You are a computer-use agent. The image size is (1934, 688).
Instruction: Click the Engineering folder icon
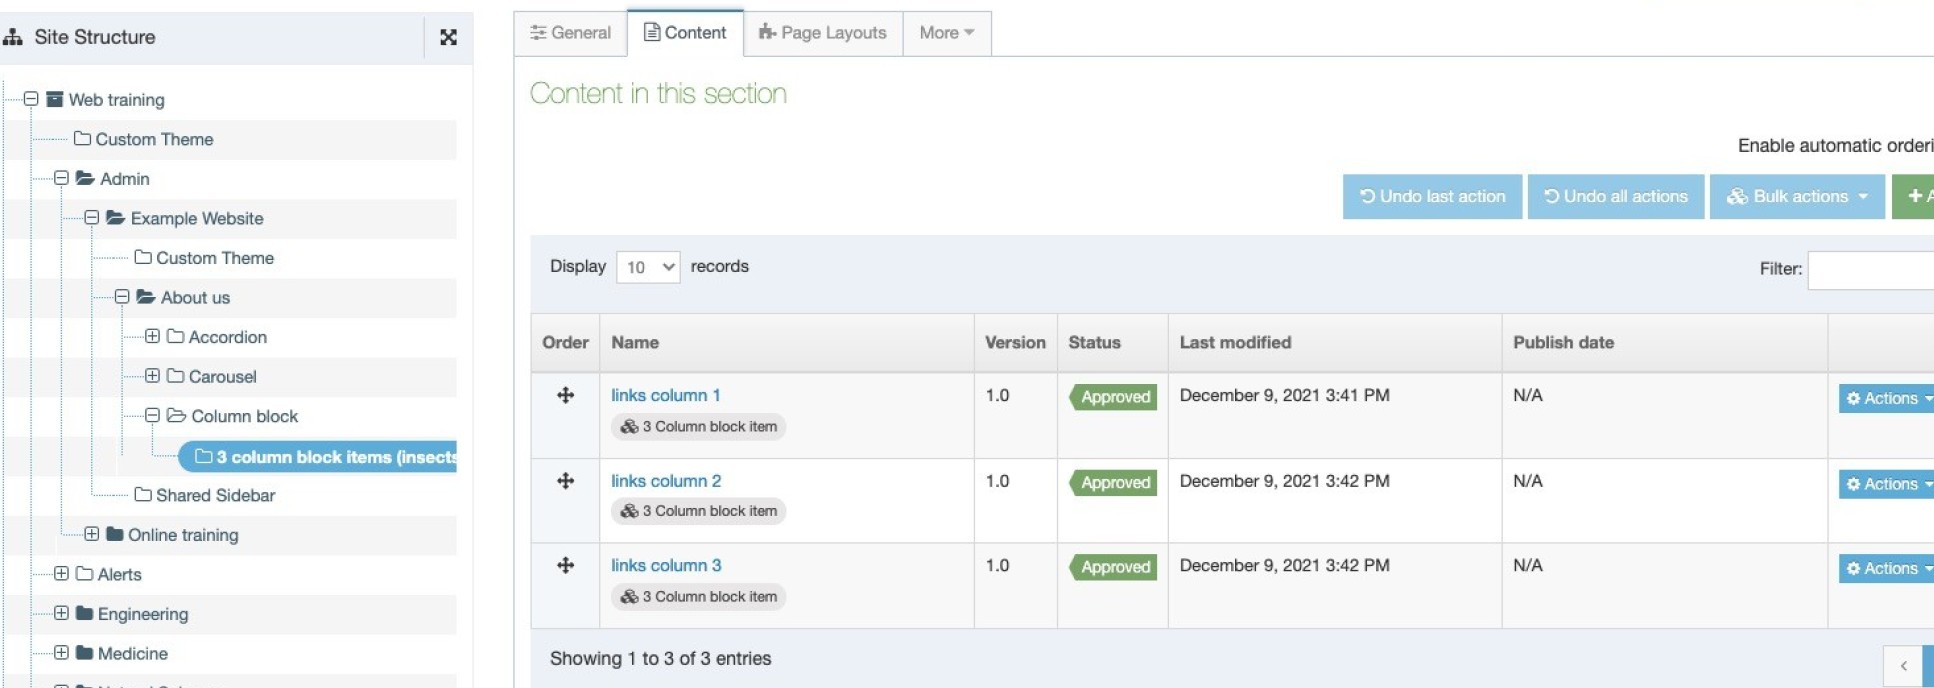(85, 614)
